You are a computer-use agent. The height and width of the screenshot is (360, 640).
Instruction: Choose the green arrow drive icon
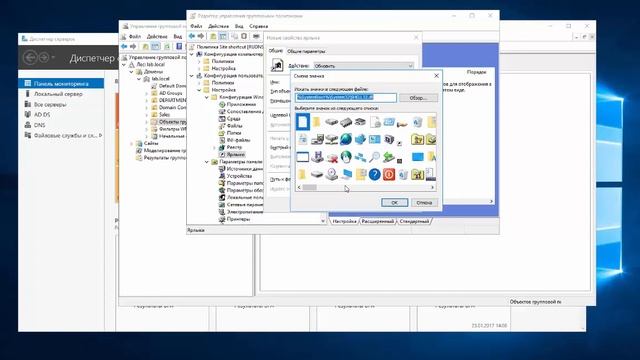[389, 157]
